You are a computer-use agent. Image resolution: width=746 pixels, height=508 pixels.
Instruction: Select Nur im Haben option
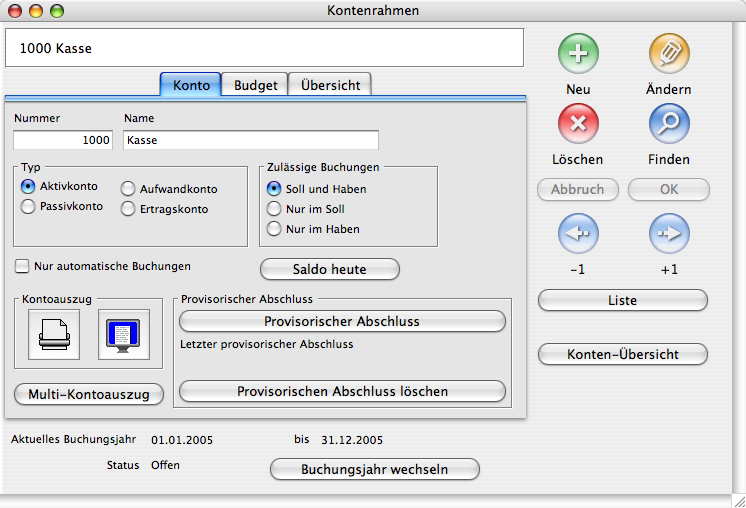pyautogui.click(x=273, y=229)
